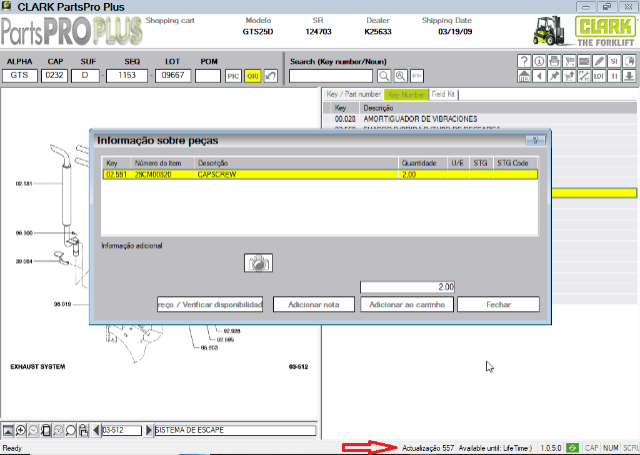Go to previous diagram page arrow
Image resolution: width=640 pixels, height=455 pixels.
96,430
